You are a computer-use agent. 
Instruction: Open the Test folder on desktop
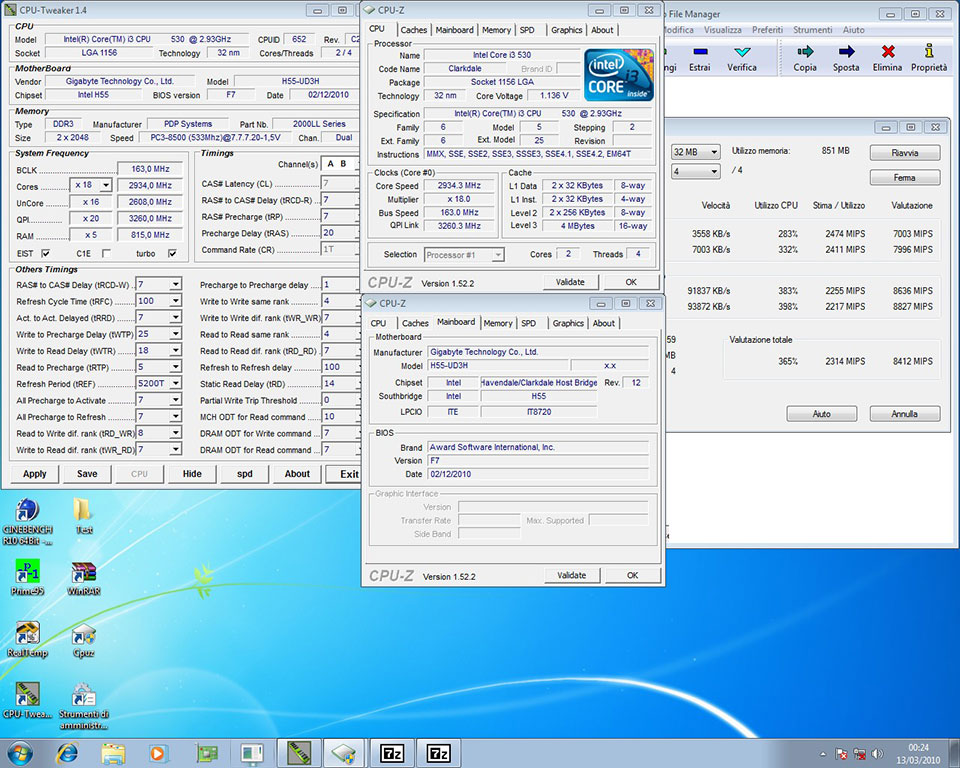(83, 516)
